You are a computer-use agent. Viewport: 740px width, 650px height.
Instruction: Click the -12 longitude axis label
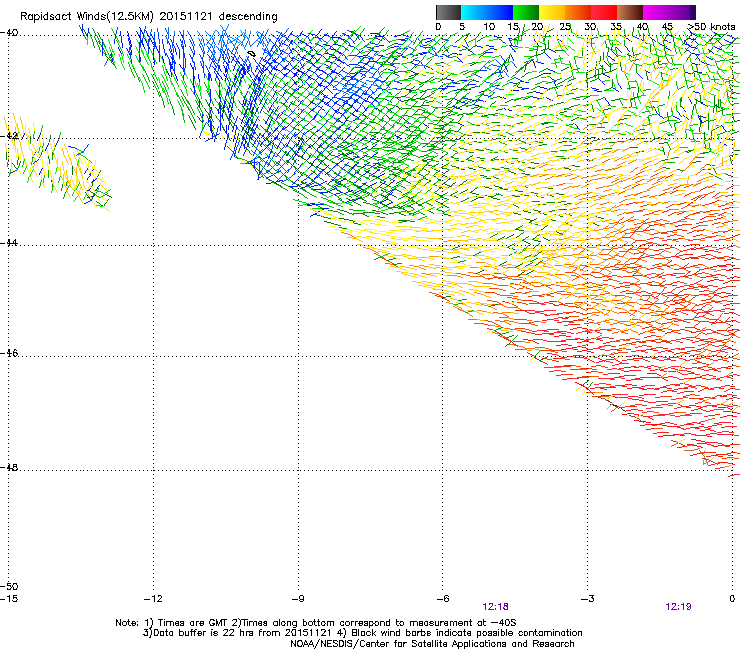point(153,599)
